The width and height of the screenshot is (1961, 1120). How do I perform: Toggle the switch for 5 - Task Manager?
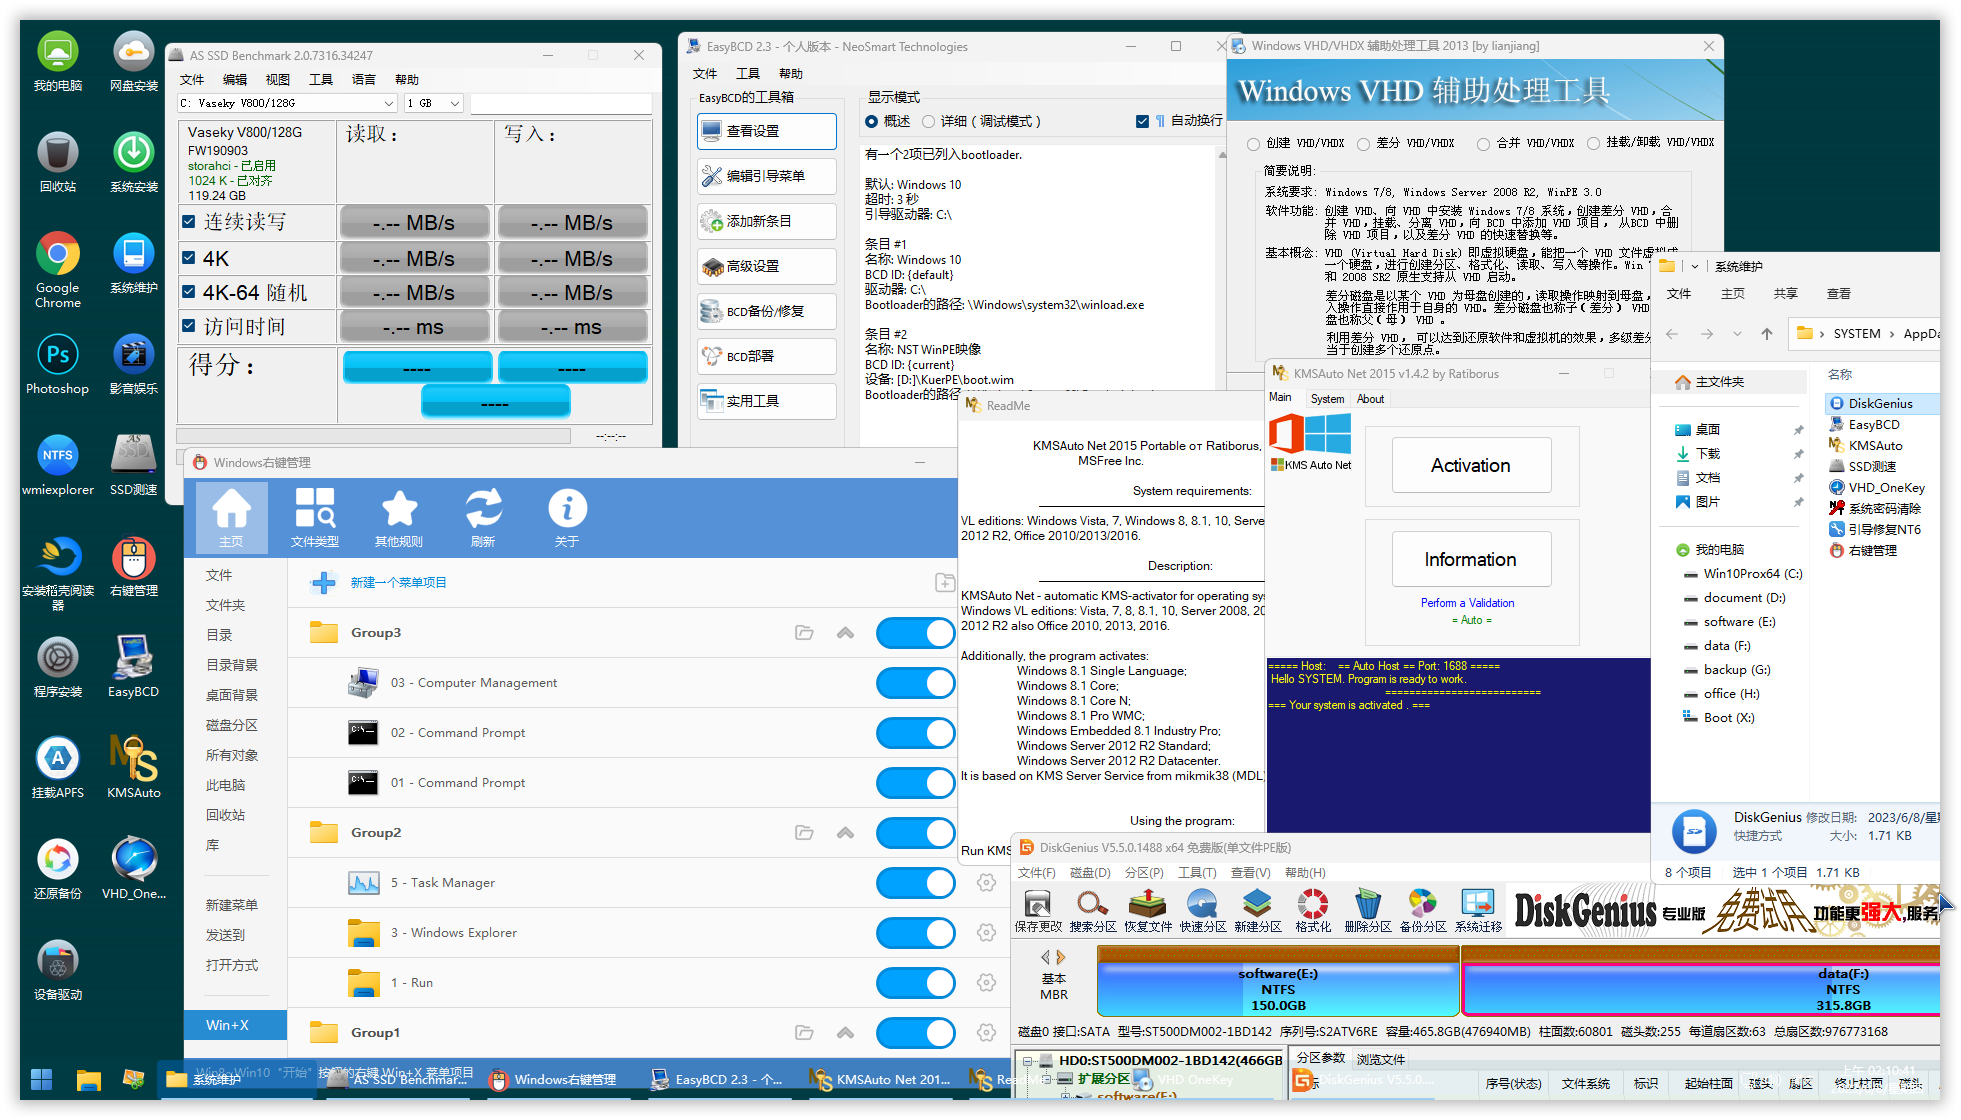[916, 882]
